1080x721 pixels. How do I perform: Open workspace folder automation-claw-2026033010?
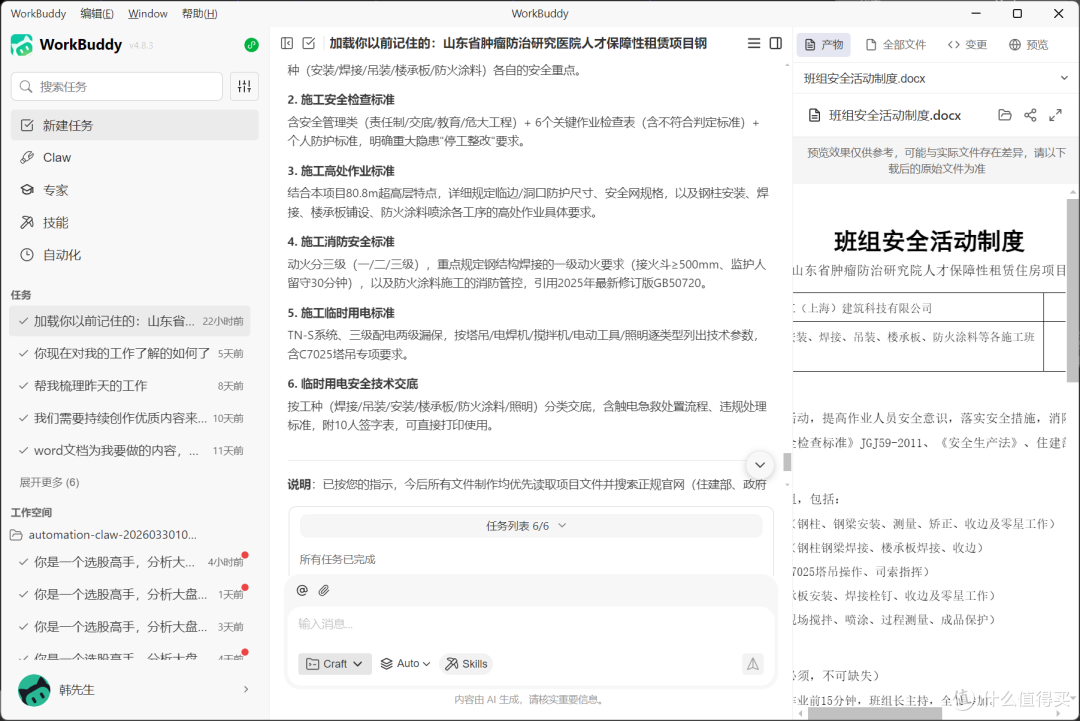point(105,534)
